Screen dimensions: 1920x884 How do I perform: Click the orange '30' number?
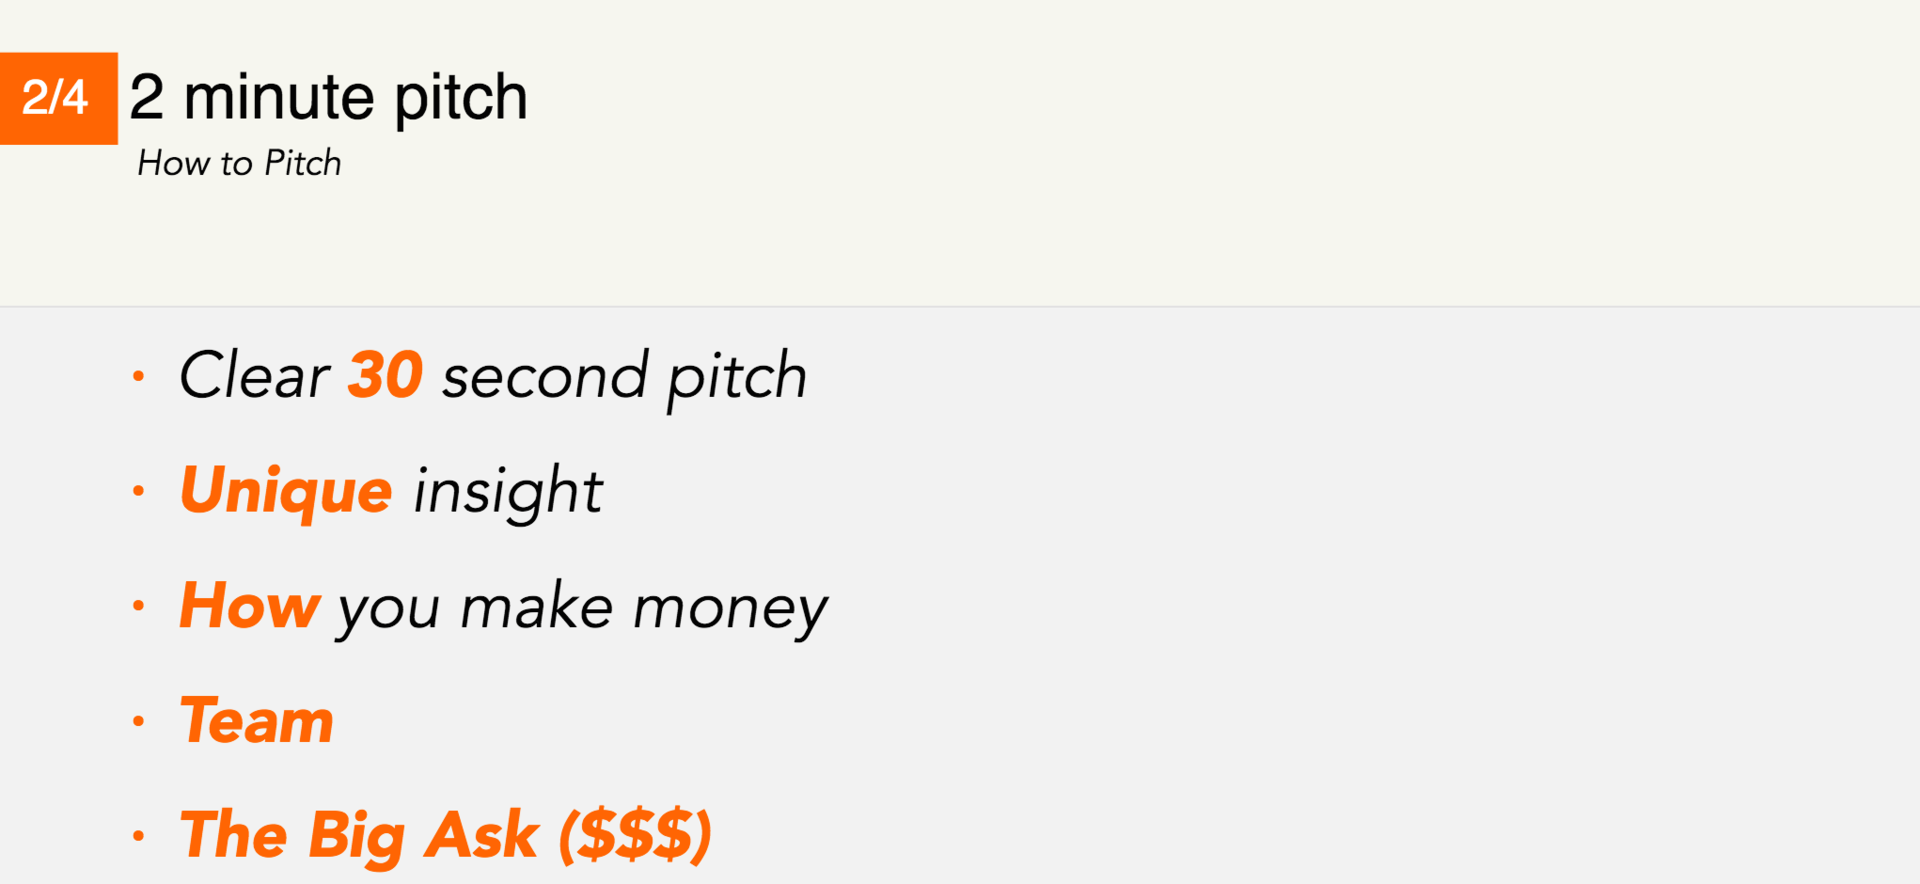pos(385,375)
